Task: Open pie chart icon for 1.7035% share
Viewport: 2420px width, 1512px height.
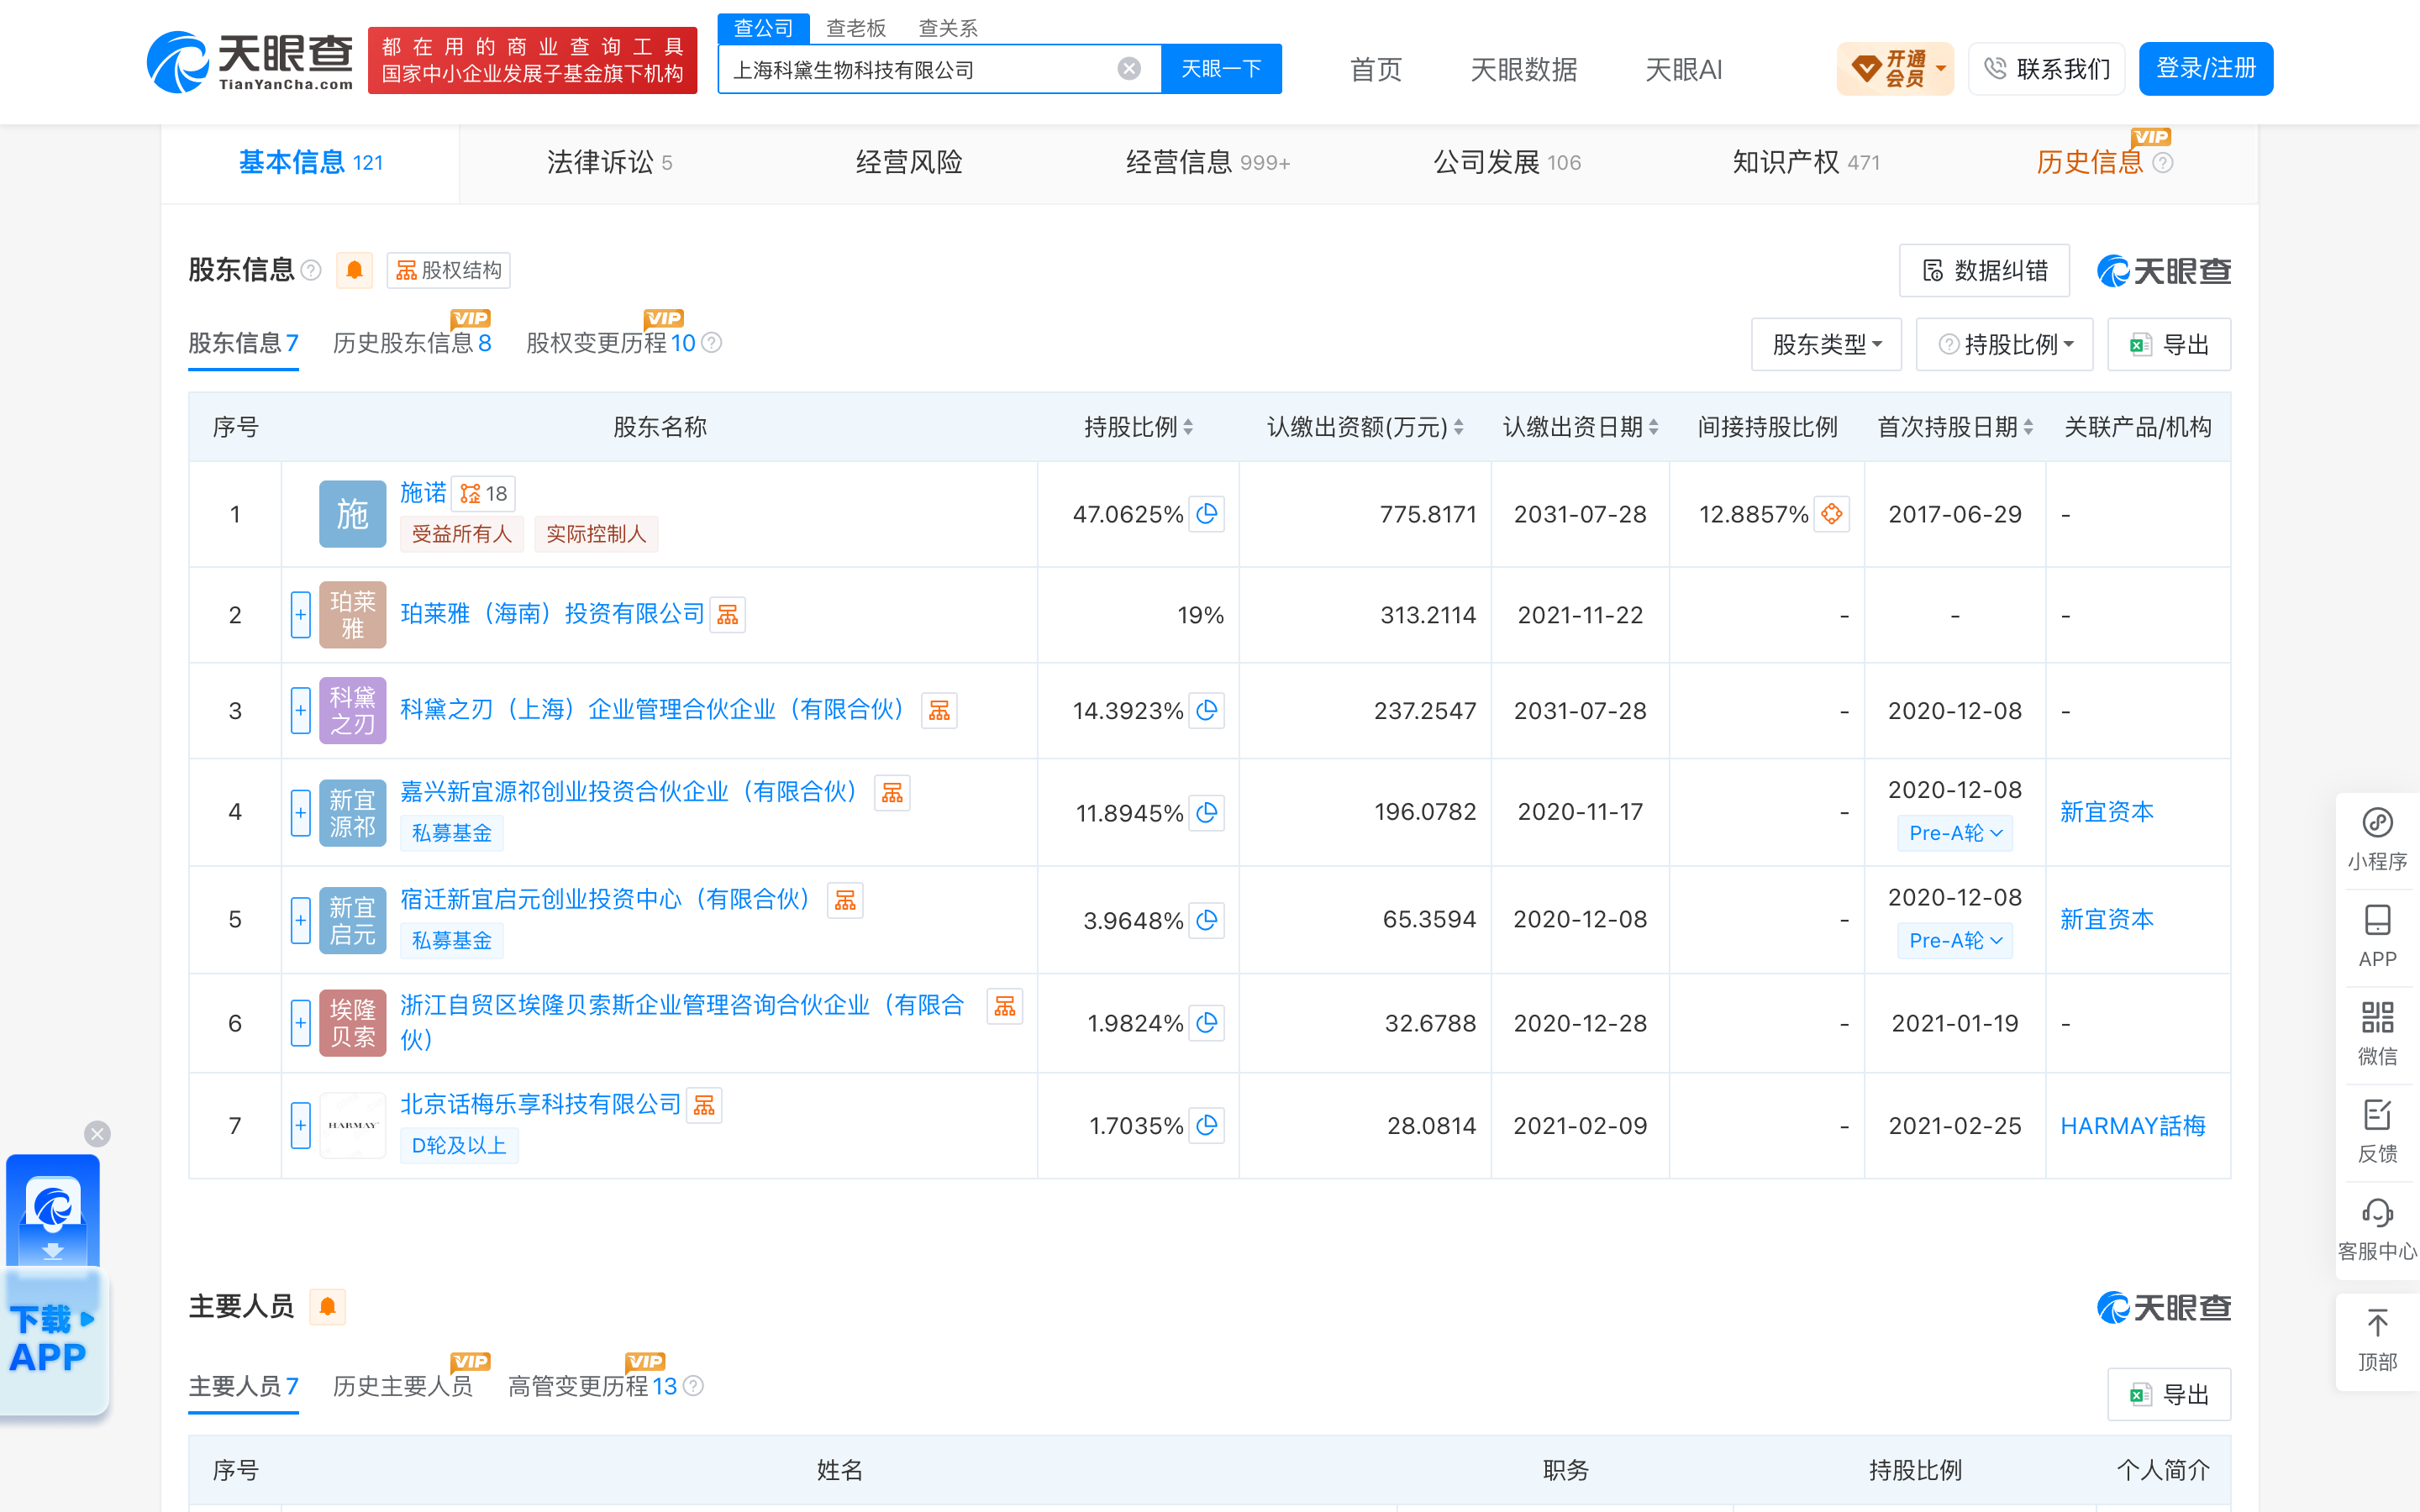Action: tap(1207, 1126)
